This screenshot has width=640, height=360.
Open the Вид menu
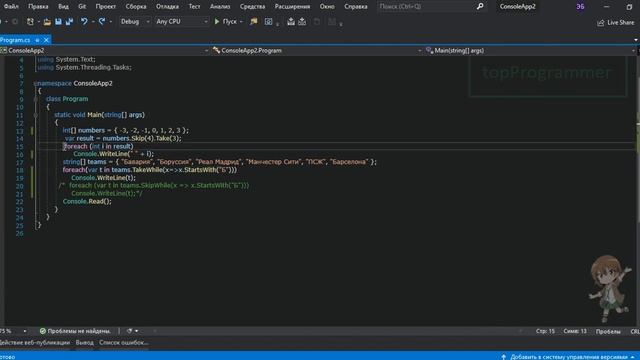click(x=63, y=7)
